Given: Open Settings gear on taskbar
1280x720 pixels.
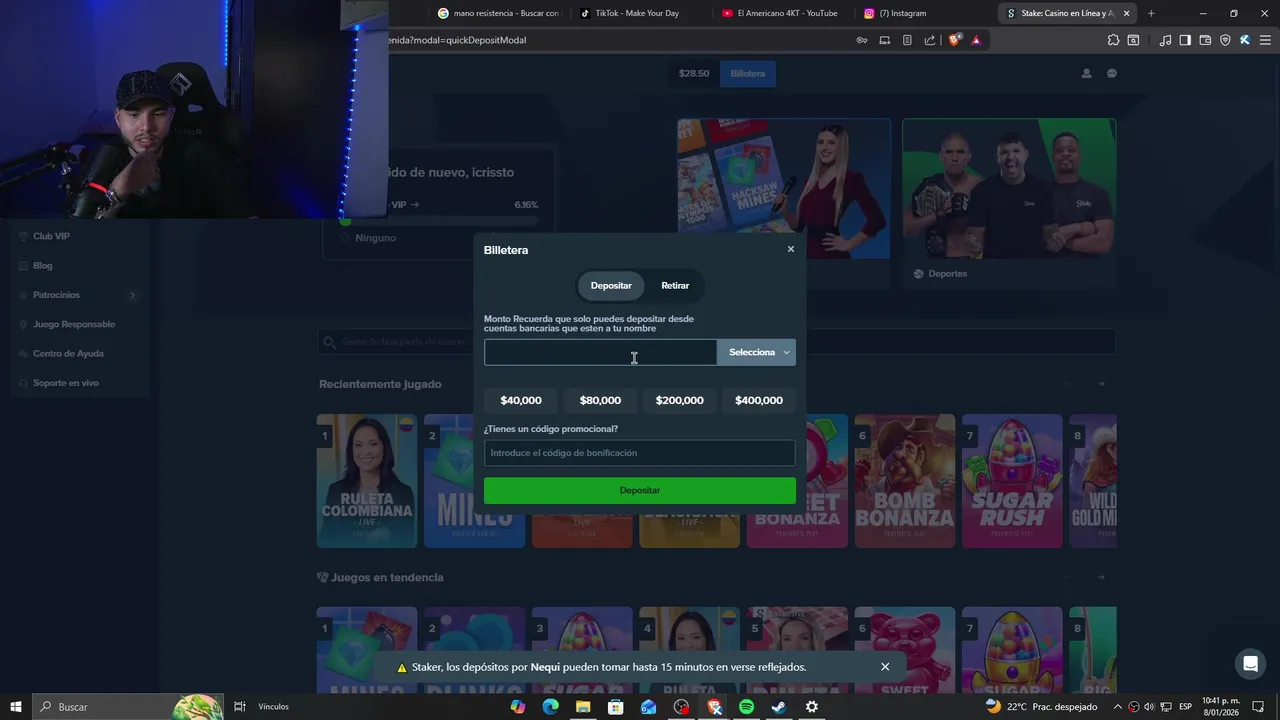Looking at the screenshot, I should click(x=811, y=707).
